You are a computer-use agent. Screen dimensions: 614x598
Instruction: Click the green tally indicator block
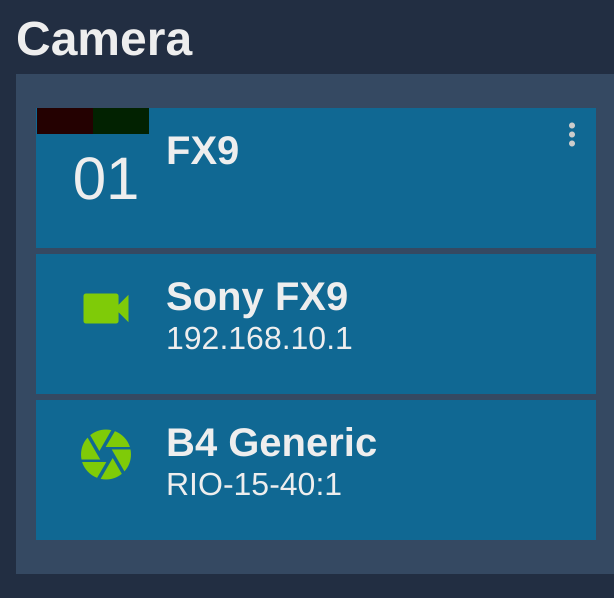[x=121, y=121]
